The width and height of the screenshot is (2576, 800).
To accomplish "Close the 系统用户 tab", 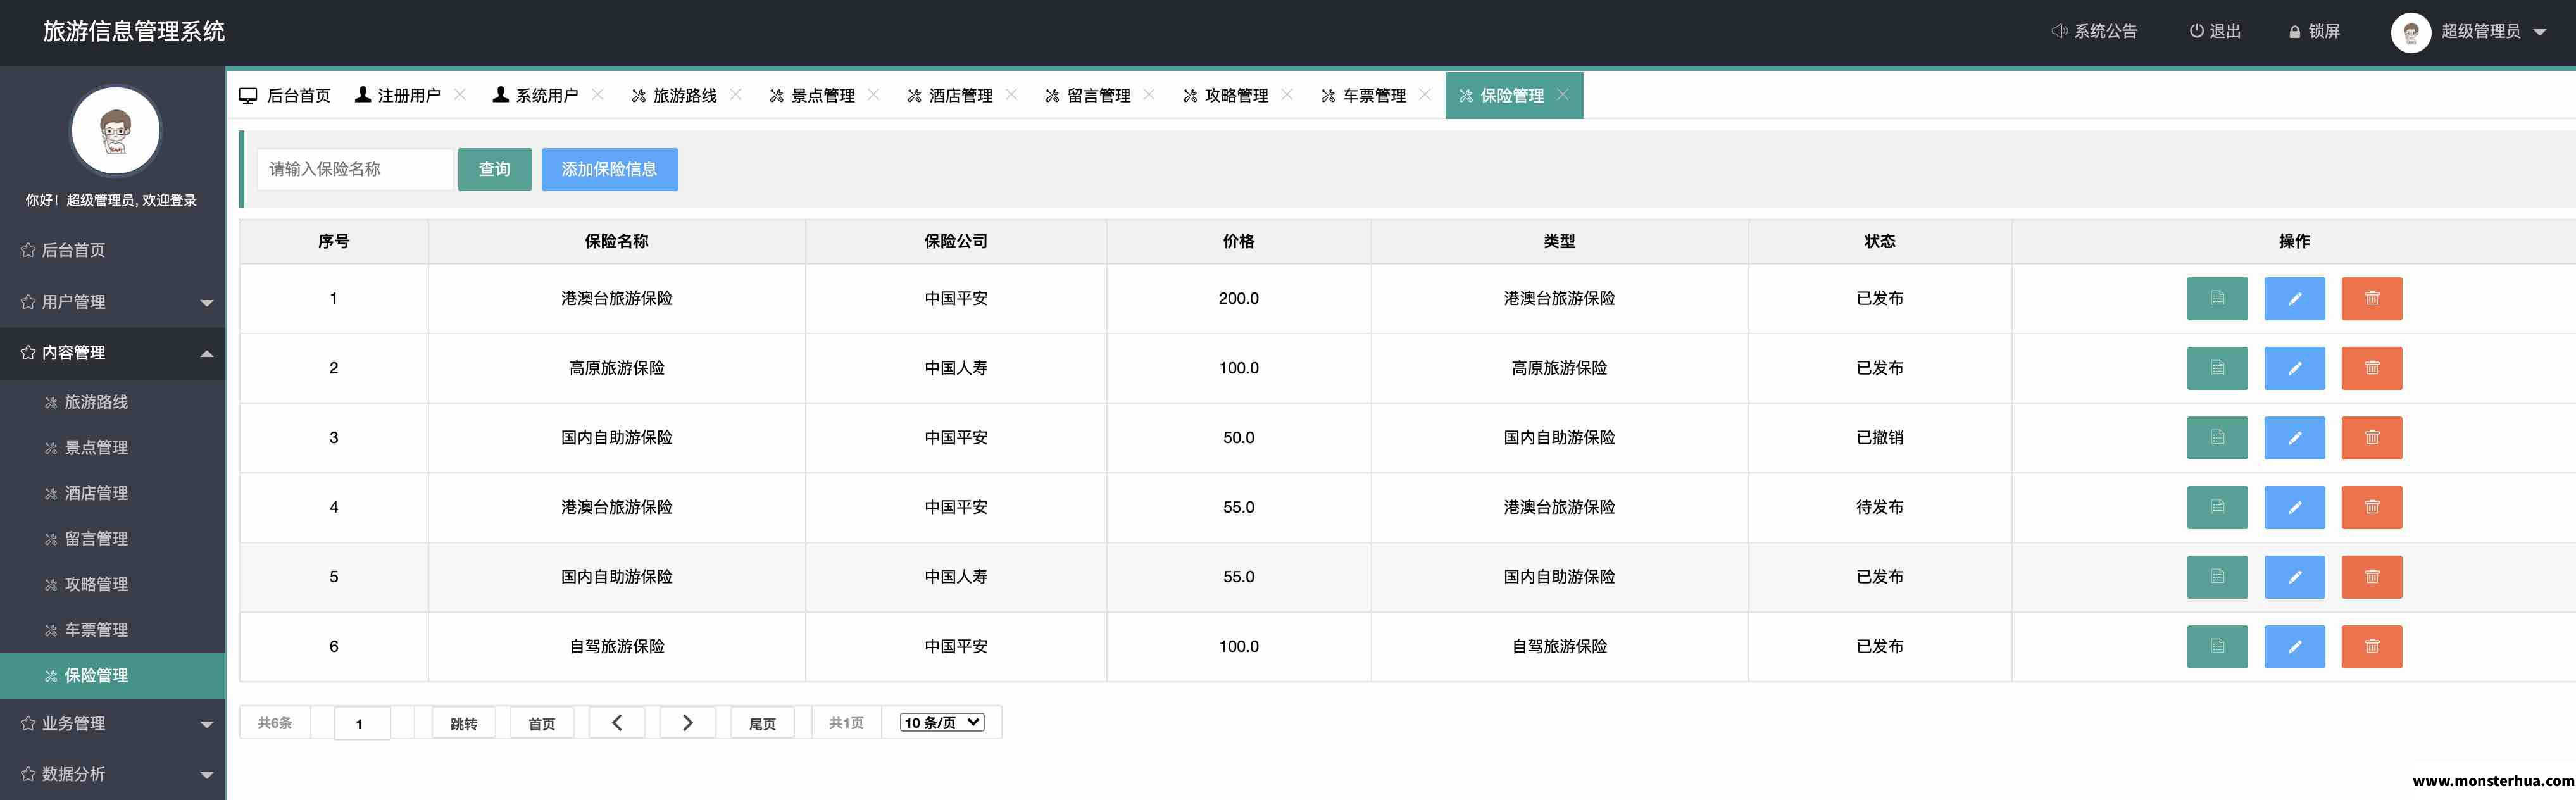I will (x=598, y=94).
